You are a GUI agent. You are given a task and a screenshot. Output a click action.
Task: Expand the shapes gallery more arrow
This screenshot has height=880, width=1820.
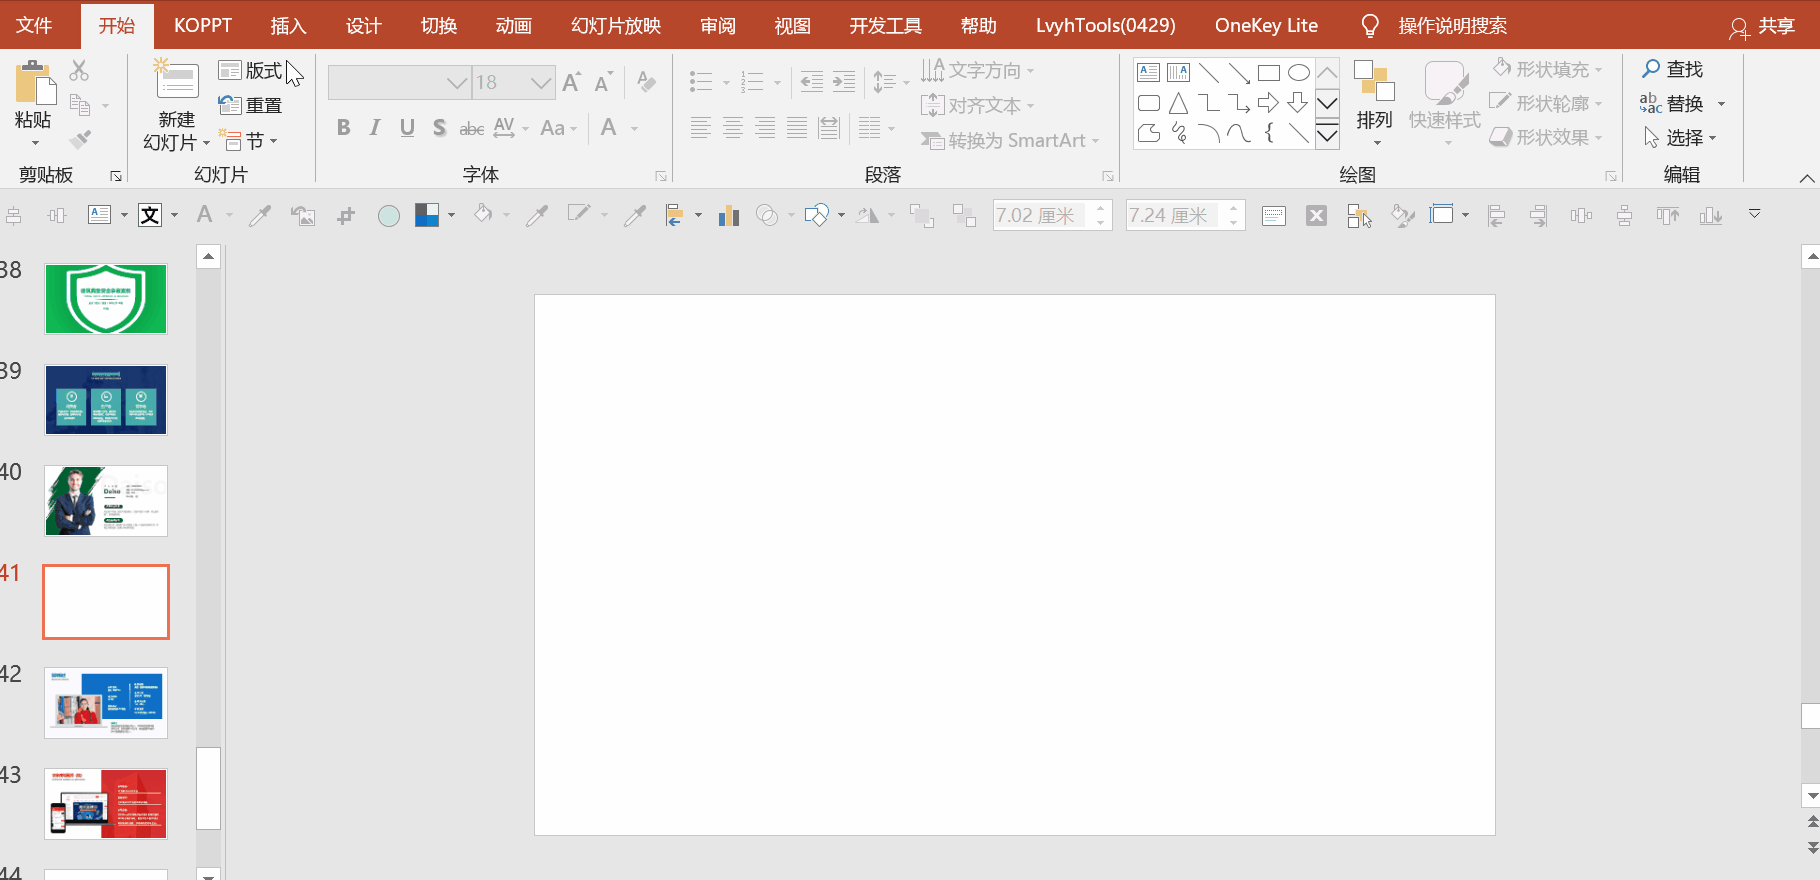(x=1327, y=135)
